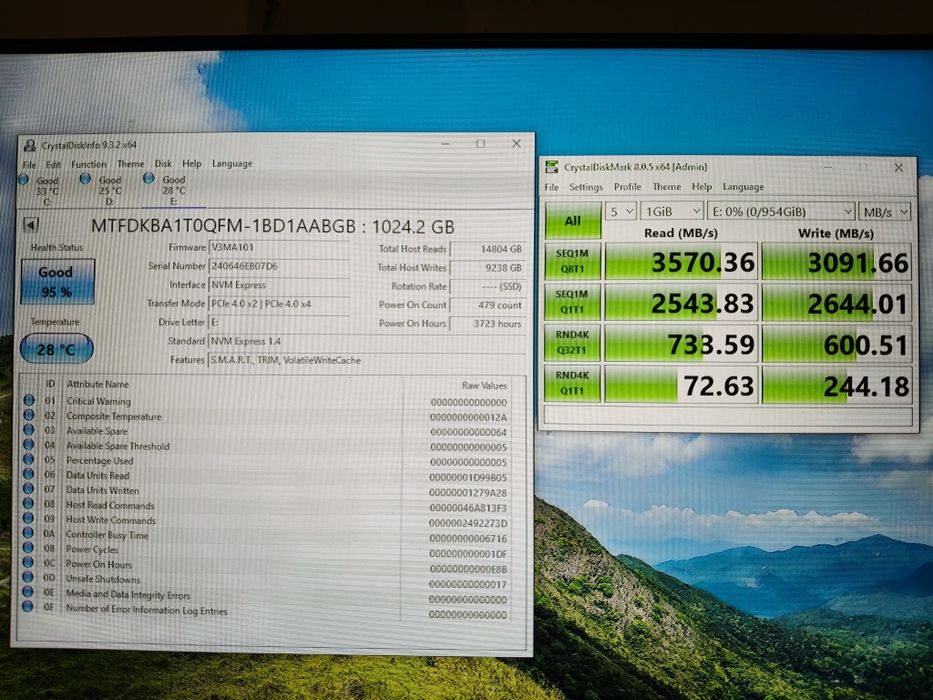The width and height of the screenshot is (933, 700).
Task: Click status icon for Percentage Used row
Action: point(29,460)
